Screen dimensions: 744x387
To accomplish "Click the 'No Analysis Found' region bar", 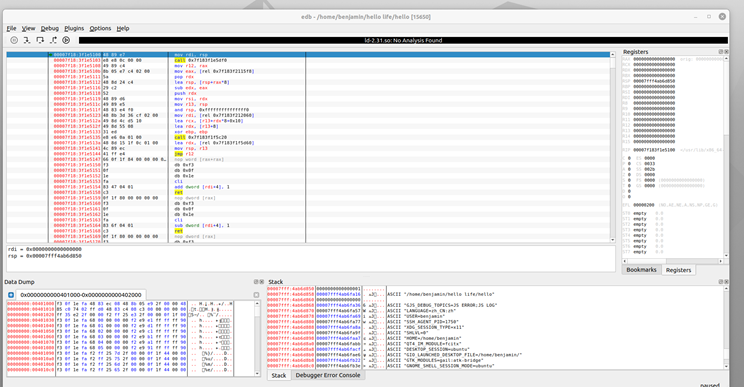I will (403, 40).
